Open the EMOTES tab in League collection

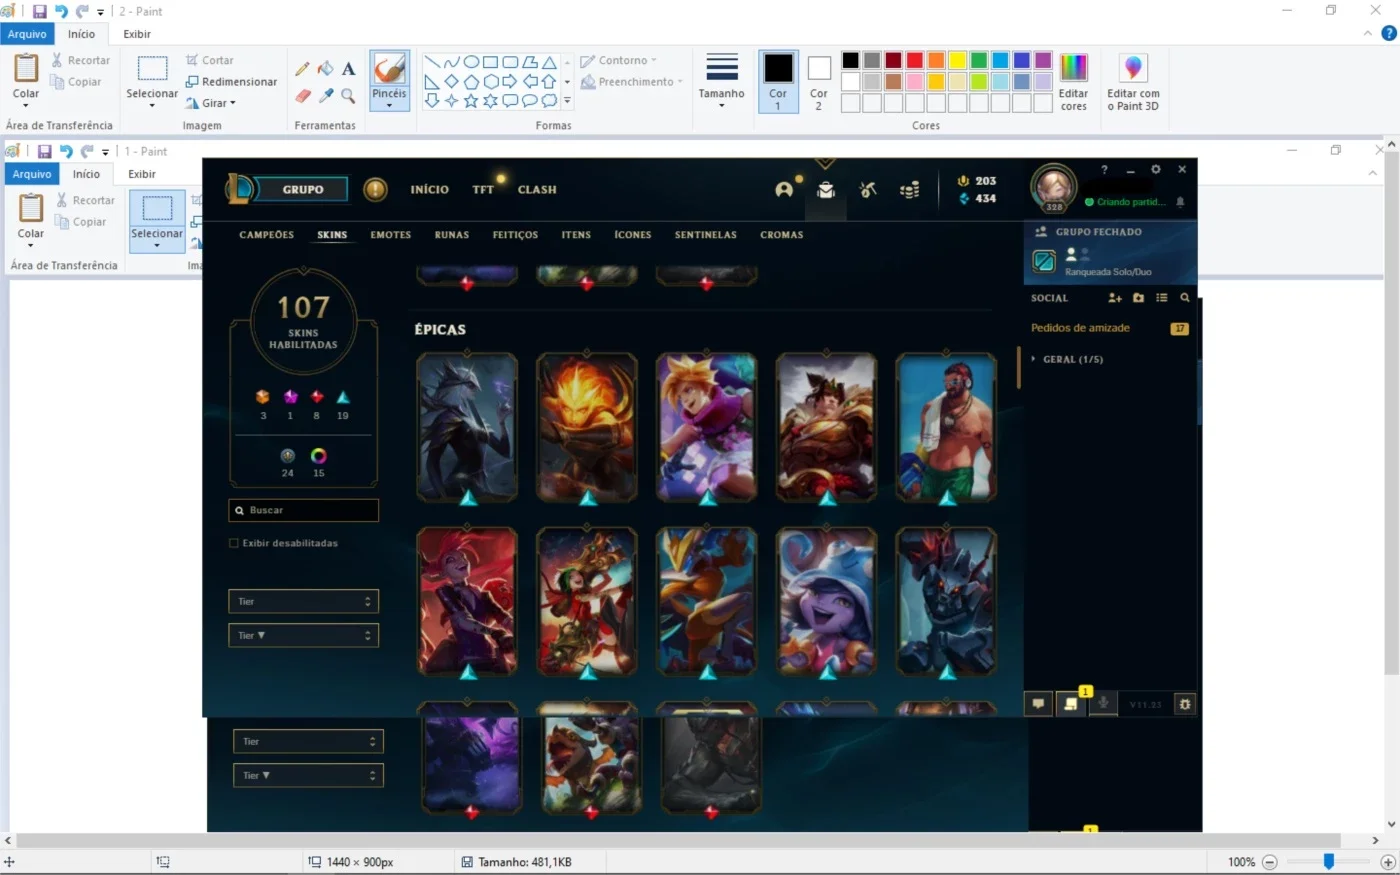pos(391,235)
